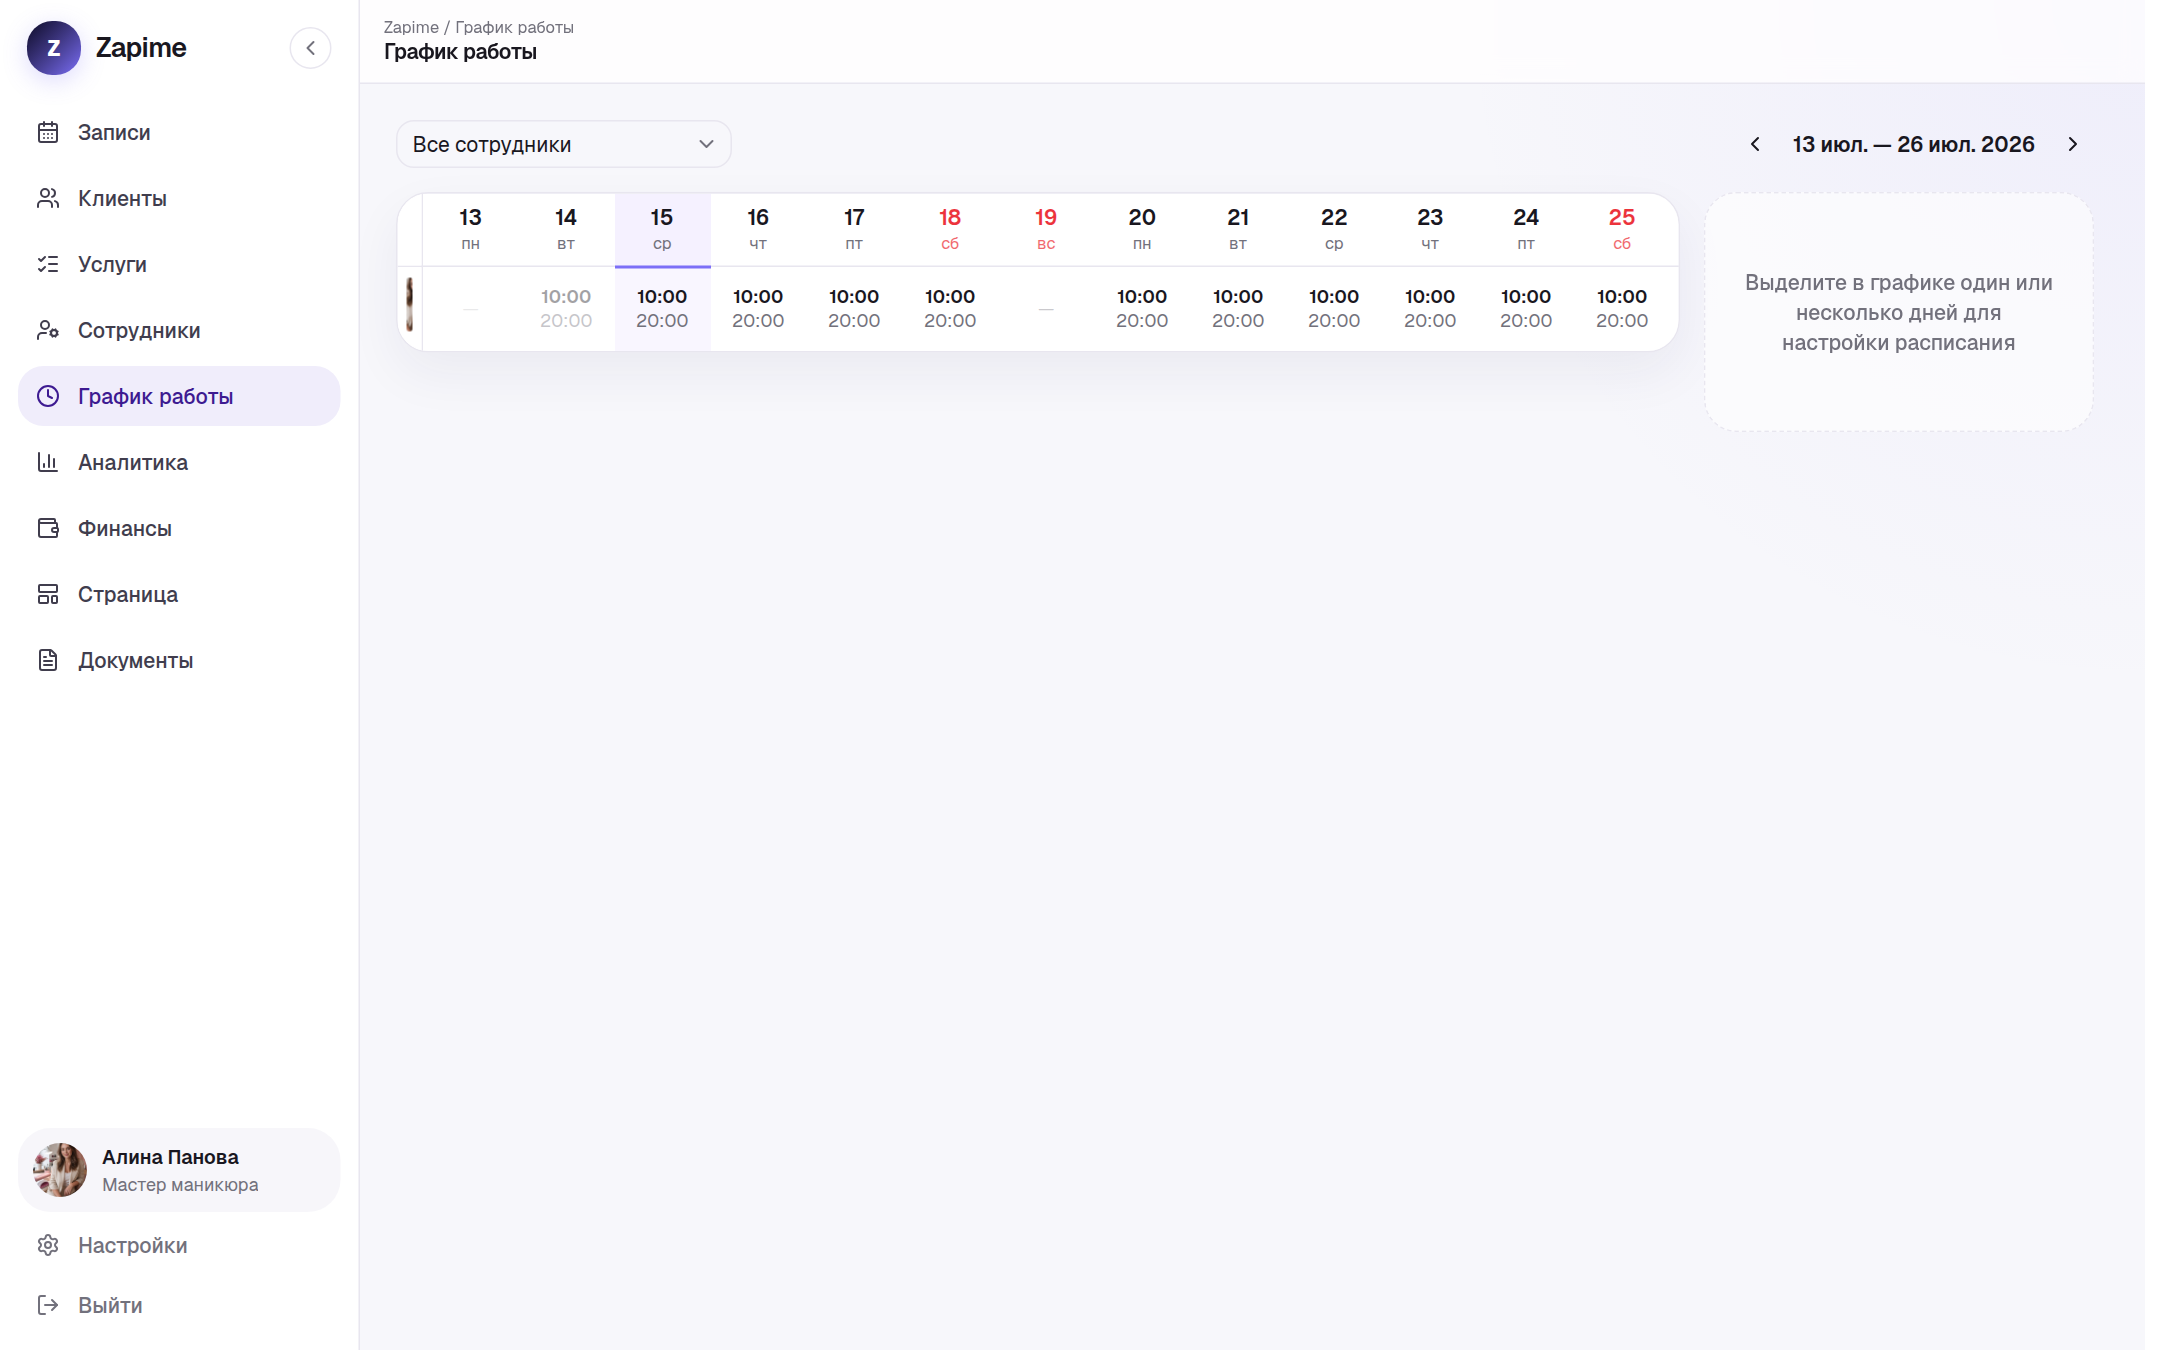The width and height of the screenshot is (2160, 1350).
Task: Select the Услуги checklist icon
Action: click(x=48, y=264)
